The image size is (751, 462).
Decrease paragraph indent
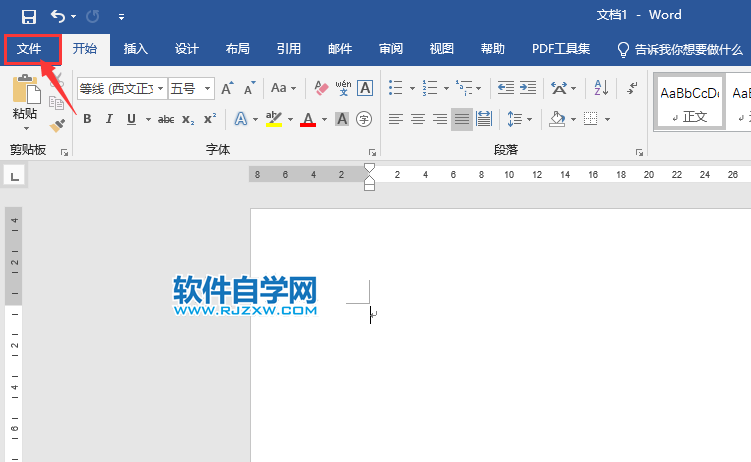point(506,88)
